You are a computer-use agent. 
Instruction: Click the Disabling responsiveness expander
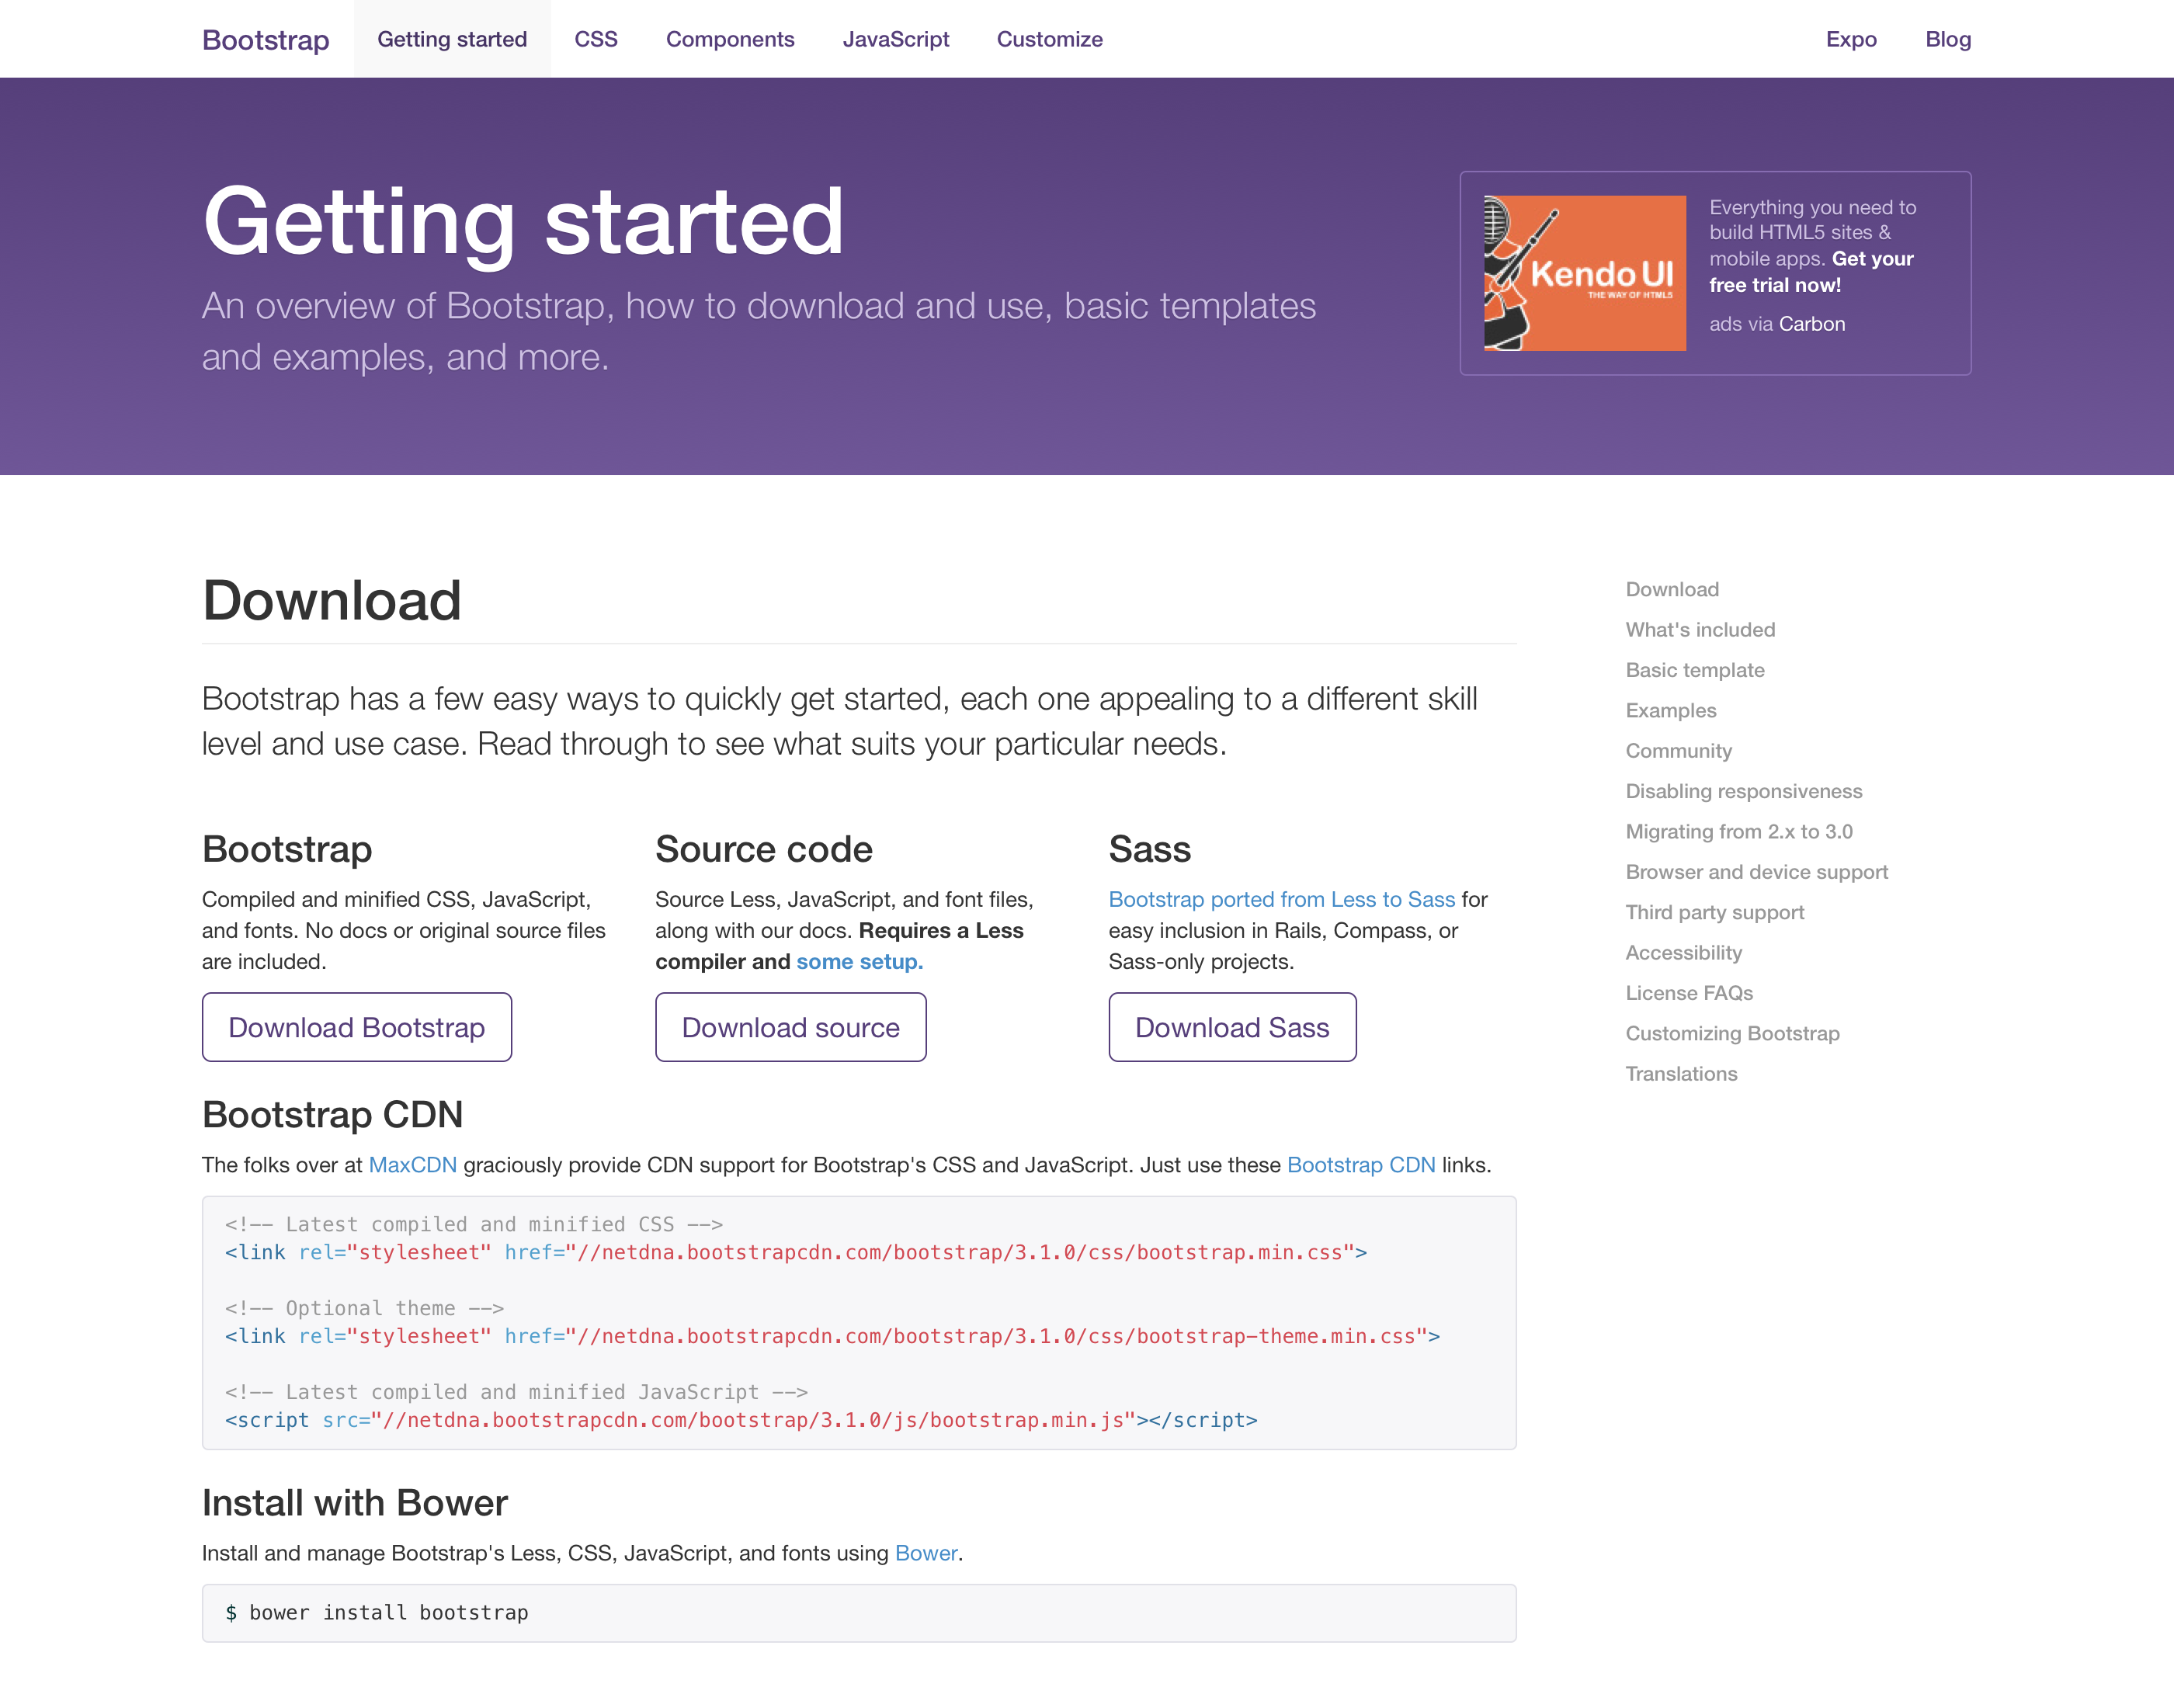pos(1743,790)
